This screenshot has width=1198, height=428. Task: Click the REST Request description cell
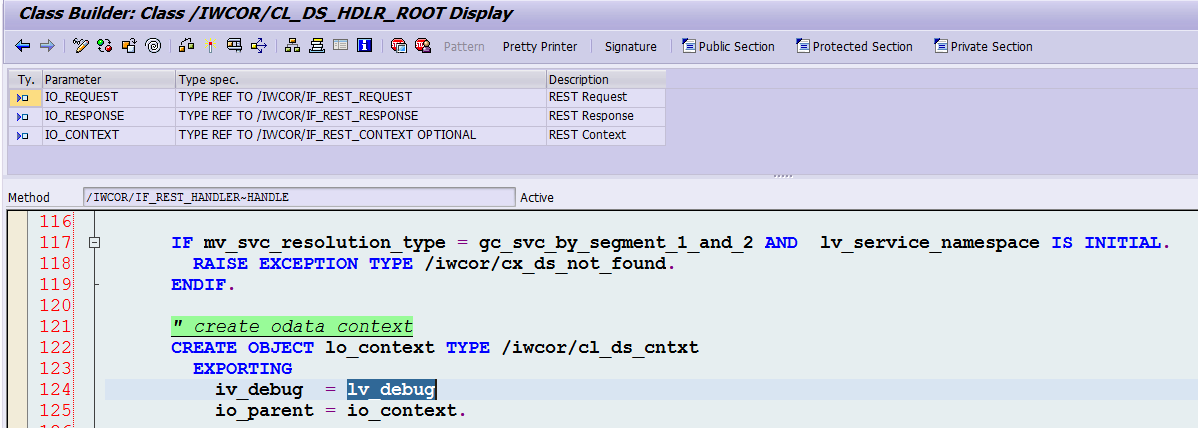point(606,97)
